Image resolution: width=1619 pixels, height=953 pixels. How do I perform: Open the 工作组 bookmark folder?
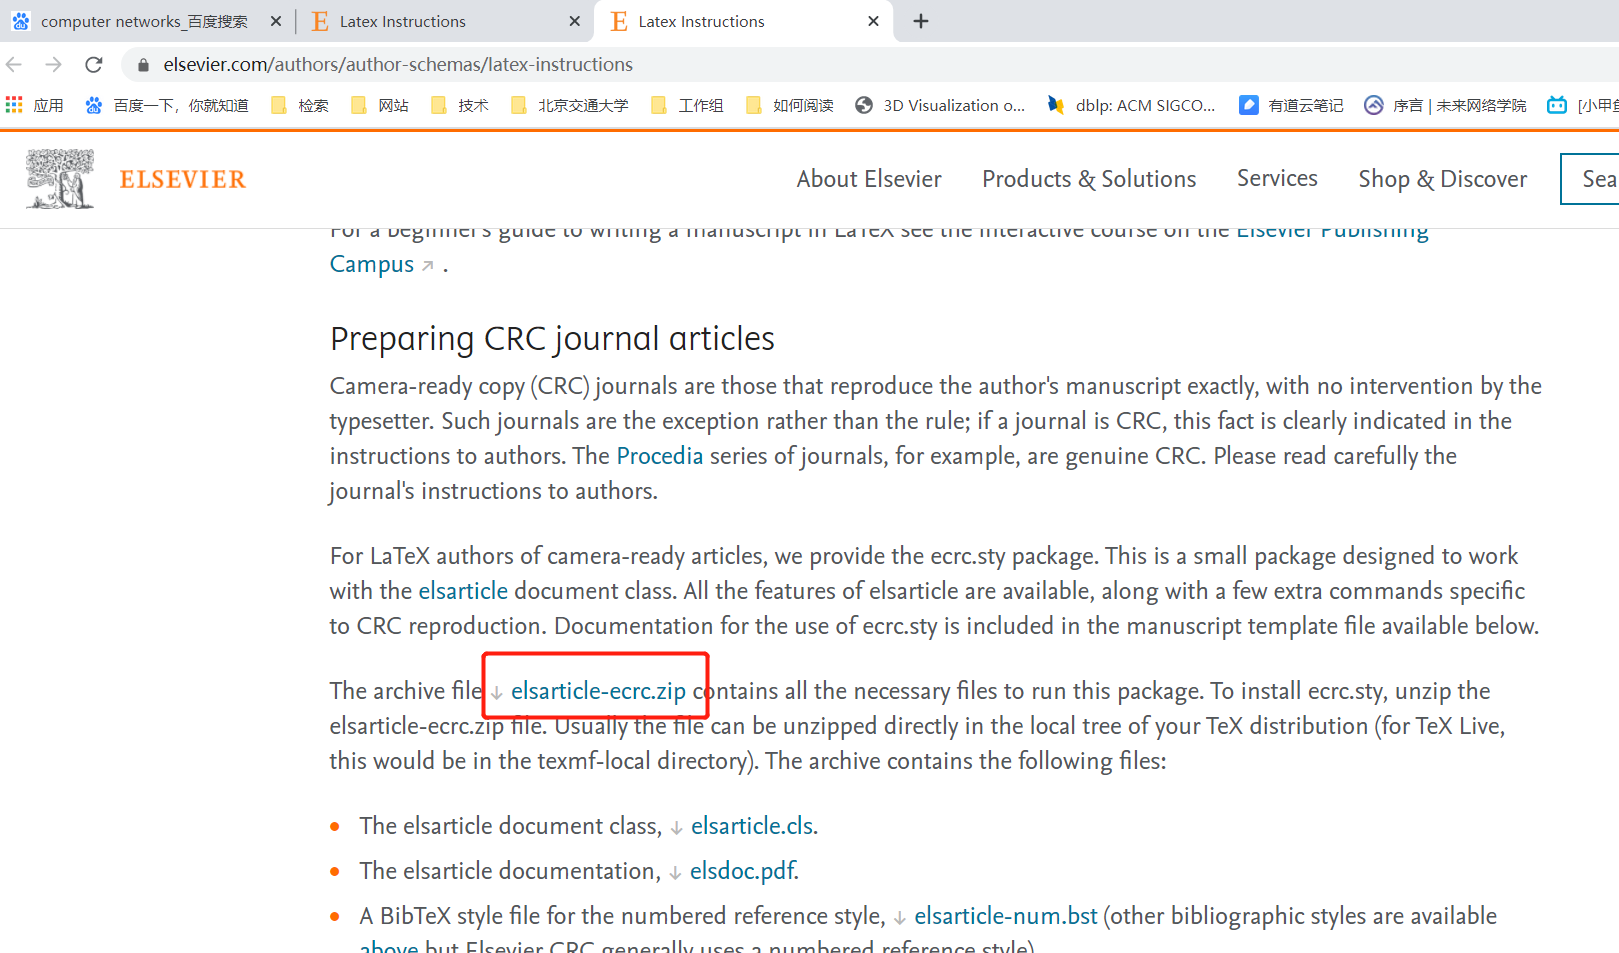pyautogui.click(x=687, y=105)
